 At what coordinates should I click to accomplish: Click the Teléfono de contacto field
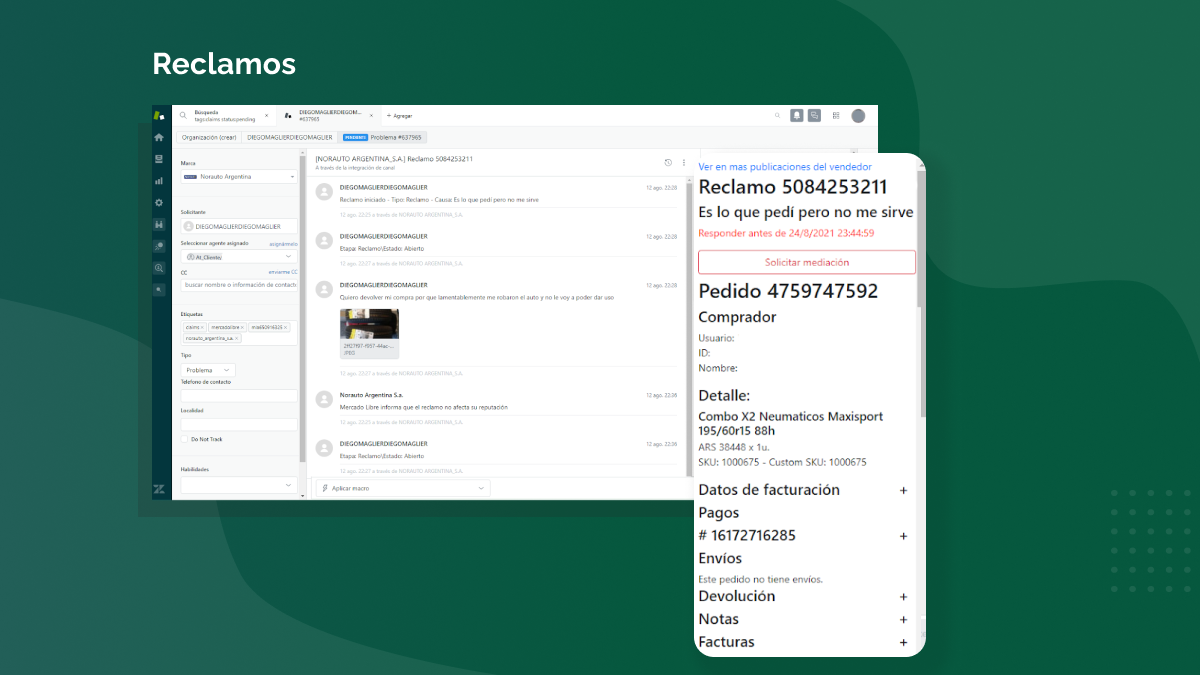[x=239, y=396]
